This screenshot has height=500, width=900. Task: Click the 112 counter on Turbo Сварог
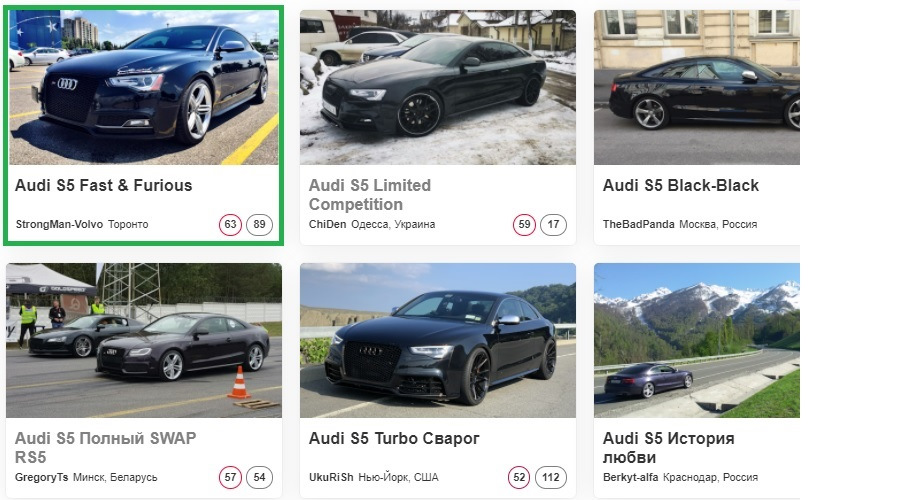tap(551, 478)
